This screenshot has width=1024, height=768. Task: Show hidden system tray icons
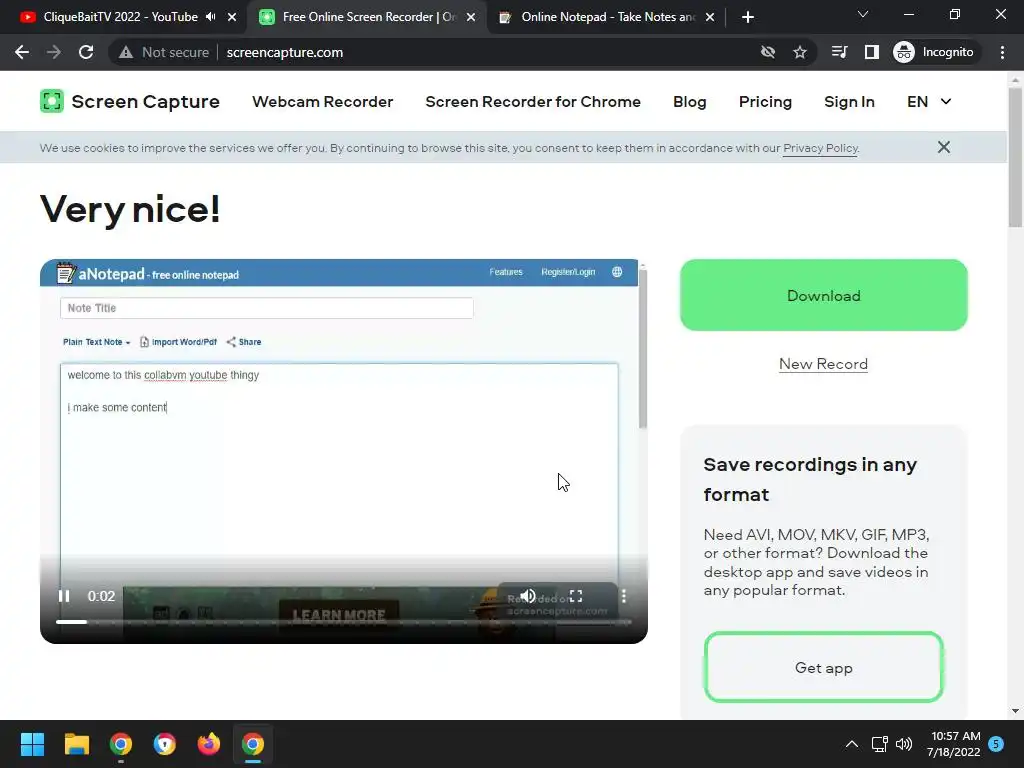(852, 744)
